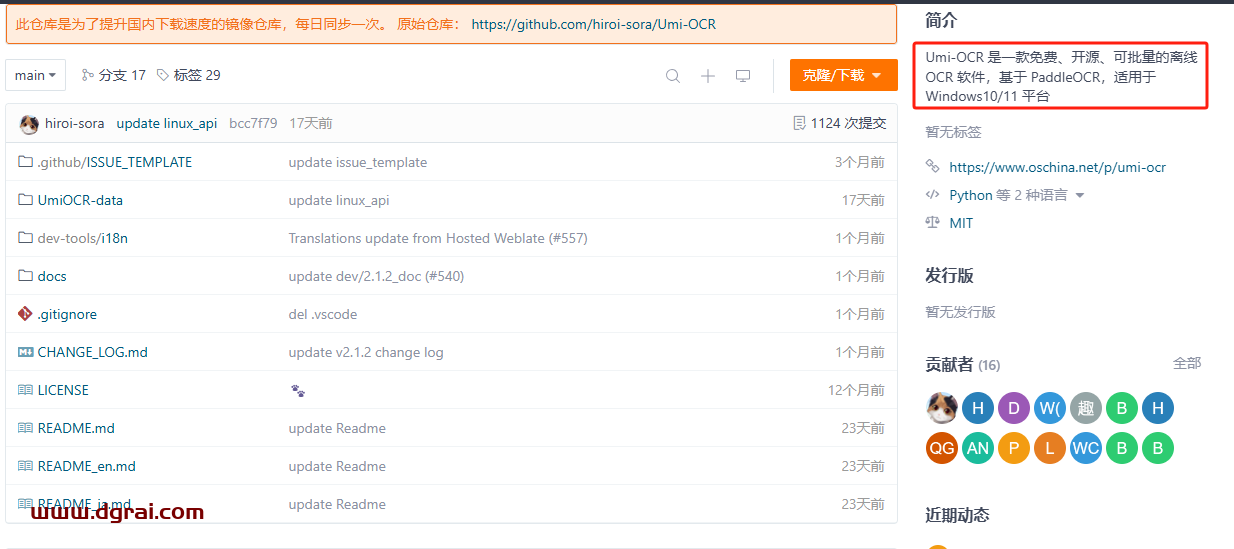Open the paw prints commit for LICENSE

297,390
